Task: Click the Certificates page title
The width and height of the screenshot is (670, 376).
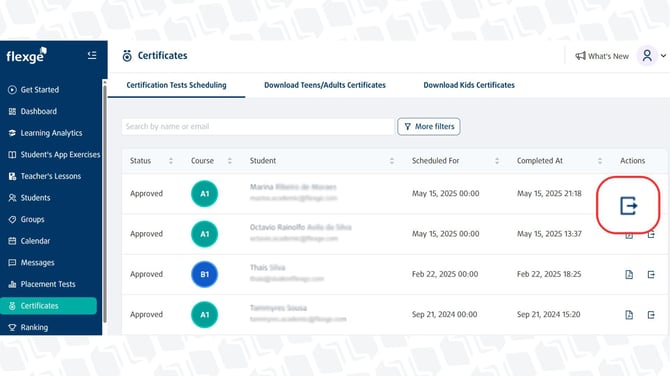Action: point(162,56)
